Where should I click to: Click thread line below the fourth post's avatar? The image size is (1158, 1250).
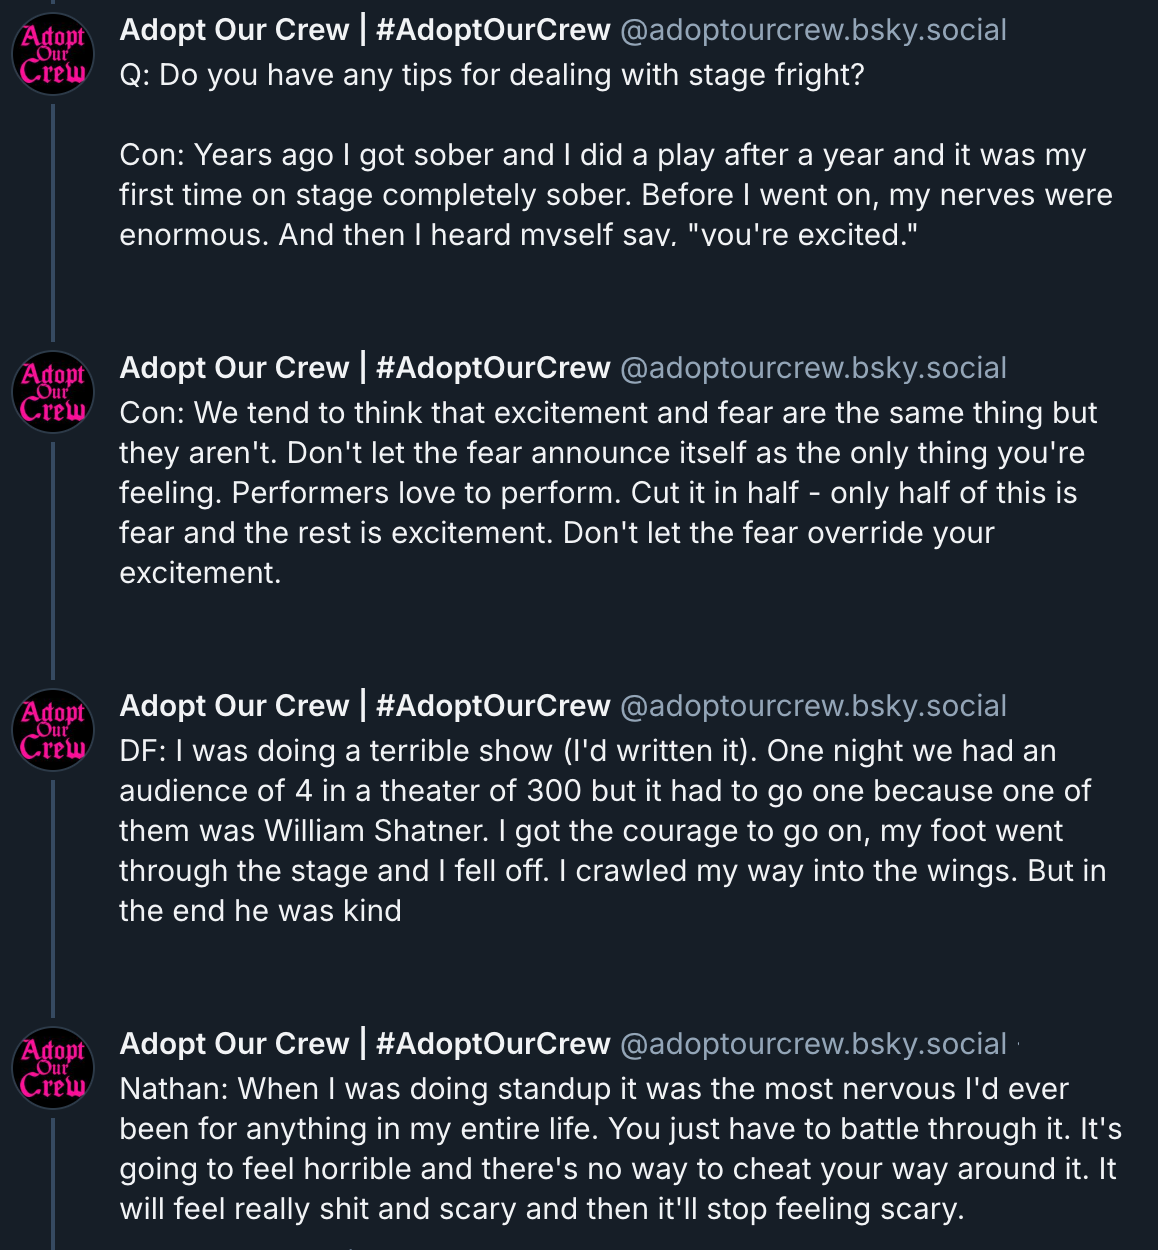pyautogui.click(x=53, y=1180)
